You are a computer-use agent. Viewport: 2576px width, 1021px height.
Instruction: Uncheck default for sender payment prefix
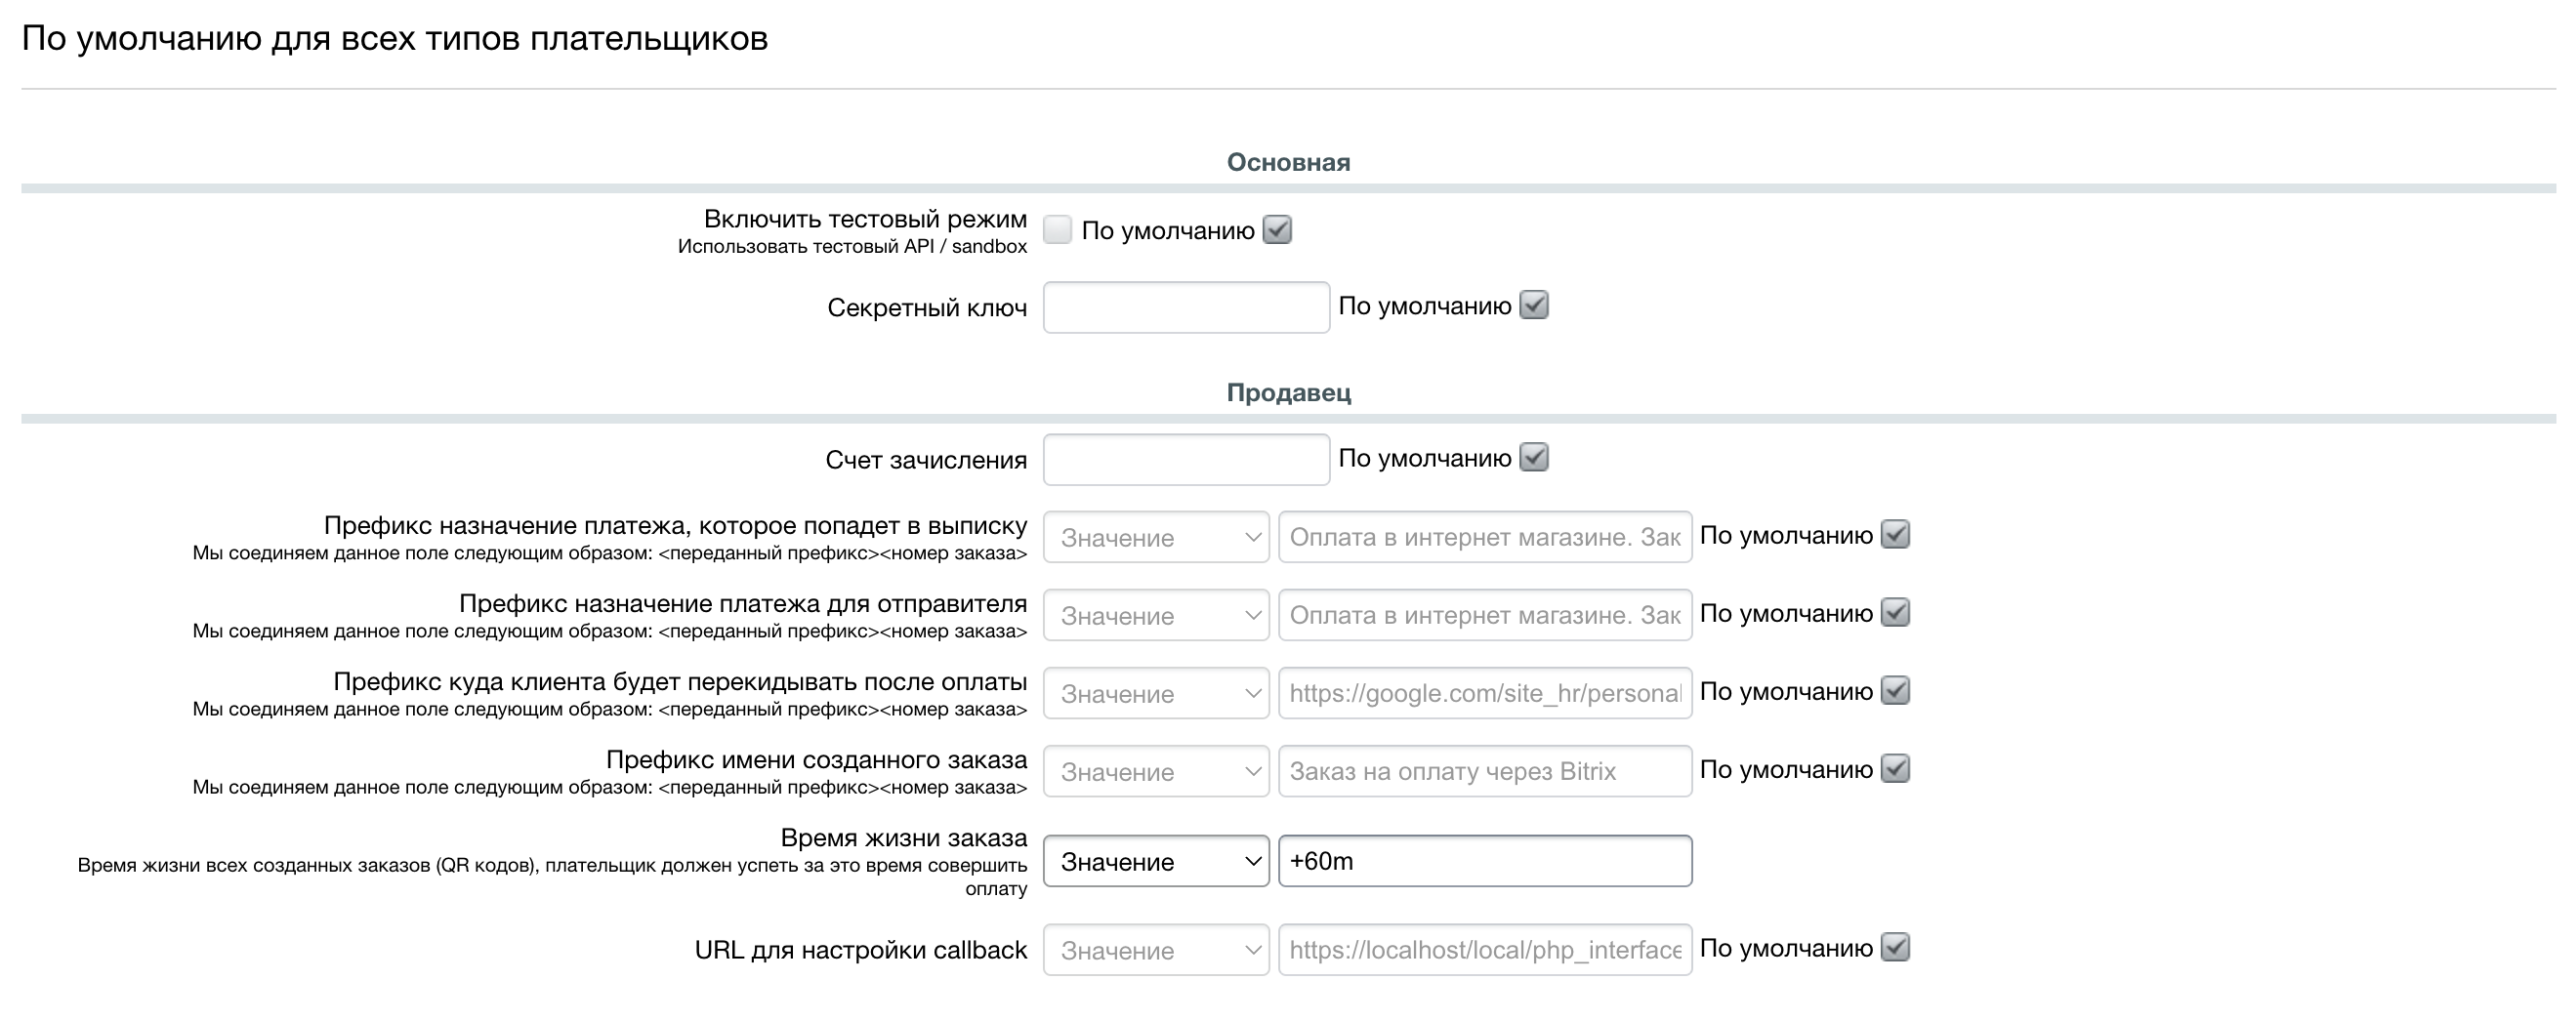click(1894, 613)
